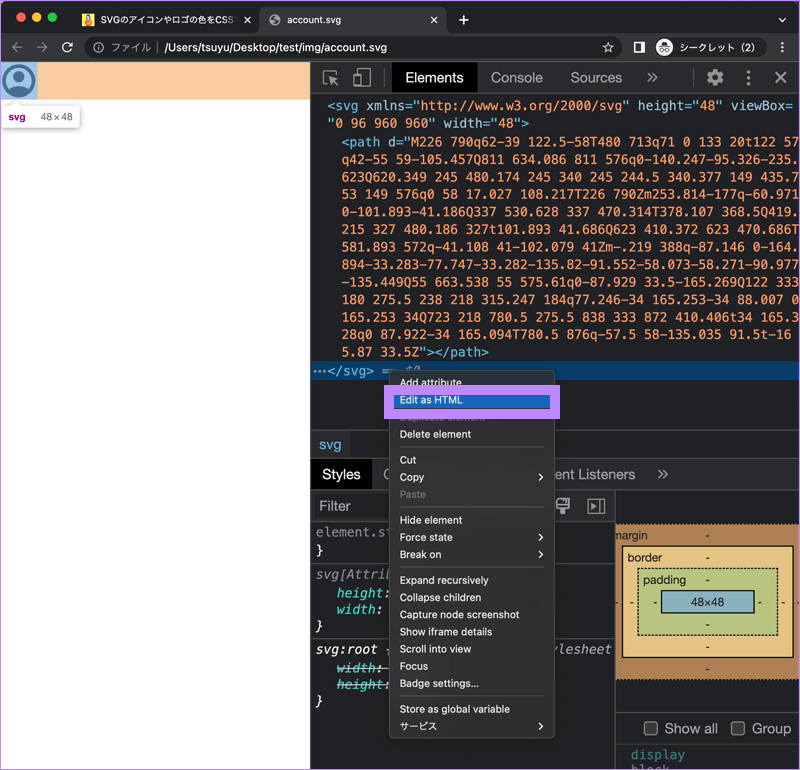The image size is (800, 770).
Task: Open a new browser tab
Action: click(x=464, y=20)
